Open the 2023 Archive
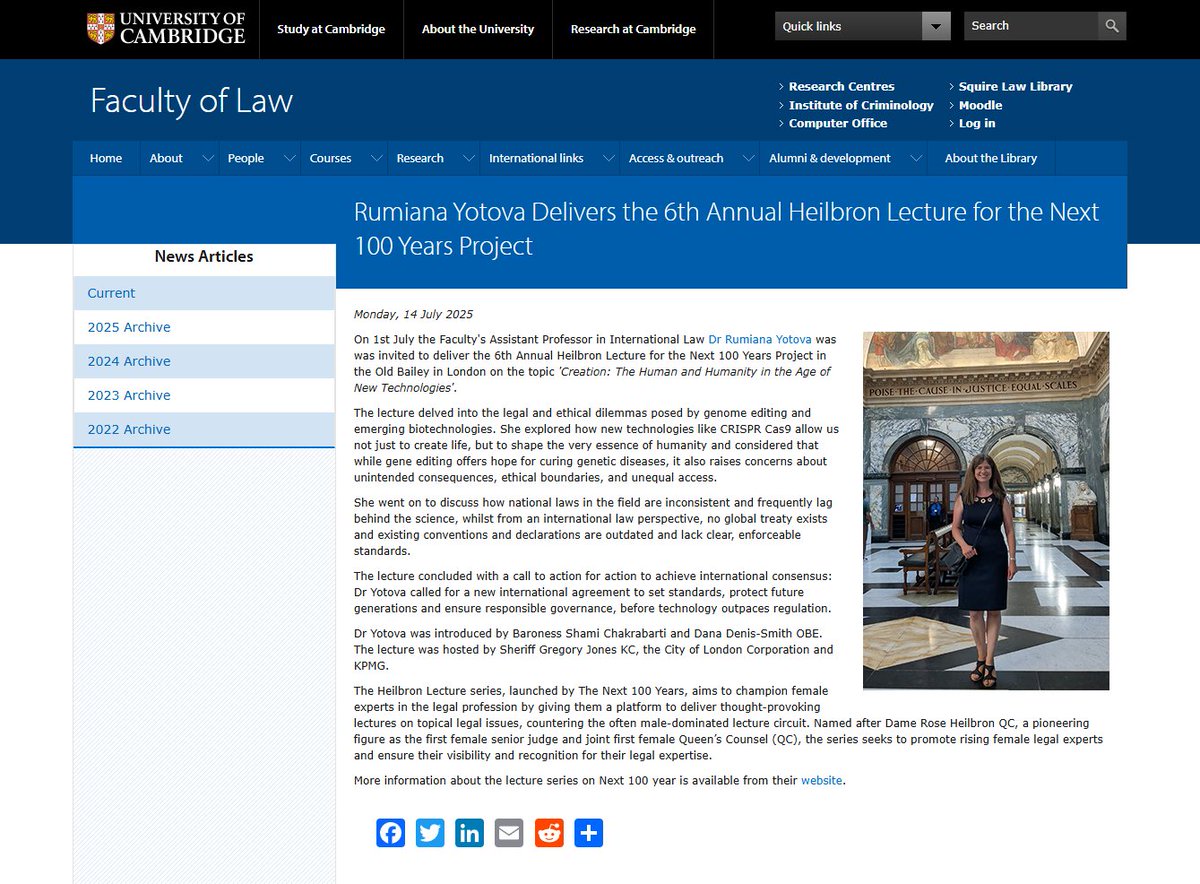The height and width of the screenshot is (884, 1200). 204,395
